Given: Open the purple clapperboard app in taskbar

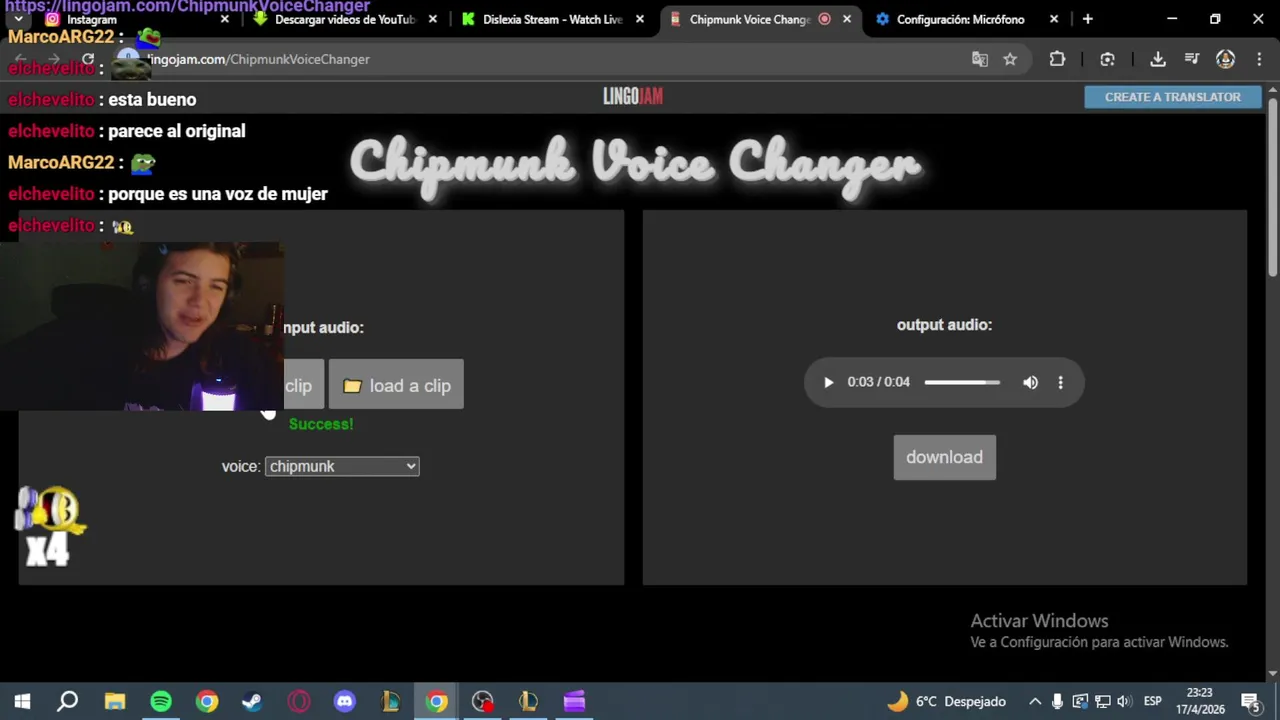Looking at the screenshot, I should tap(574, 701).
